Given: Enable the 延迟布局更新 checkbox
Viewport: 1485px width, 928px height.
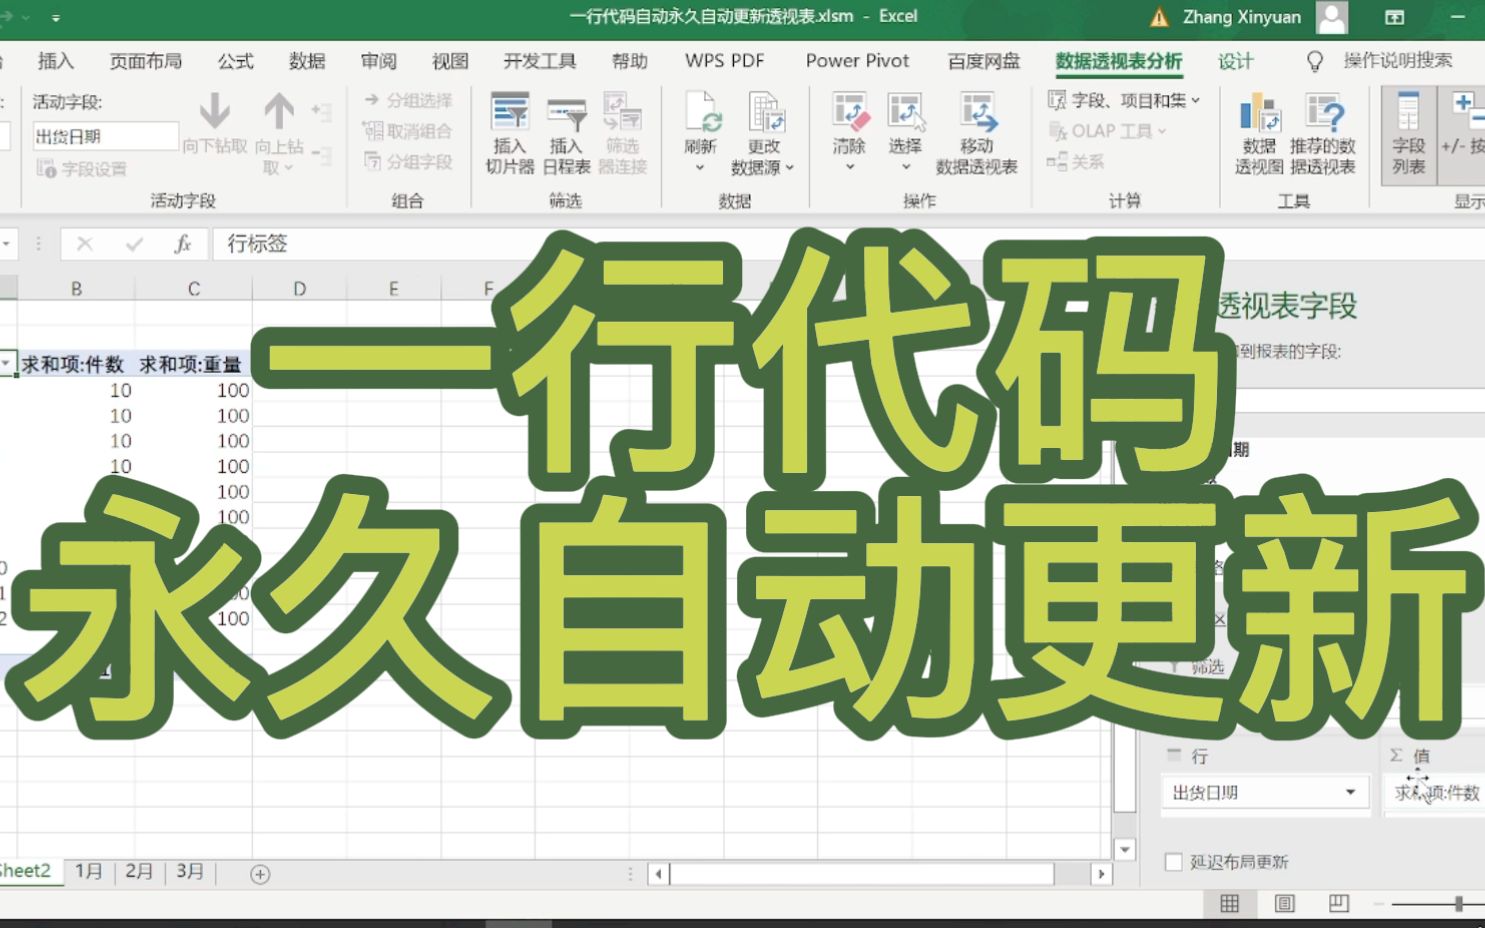Looking at the screenshot, I should [1172, 861].
